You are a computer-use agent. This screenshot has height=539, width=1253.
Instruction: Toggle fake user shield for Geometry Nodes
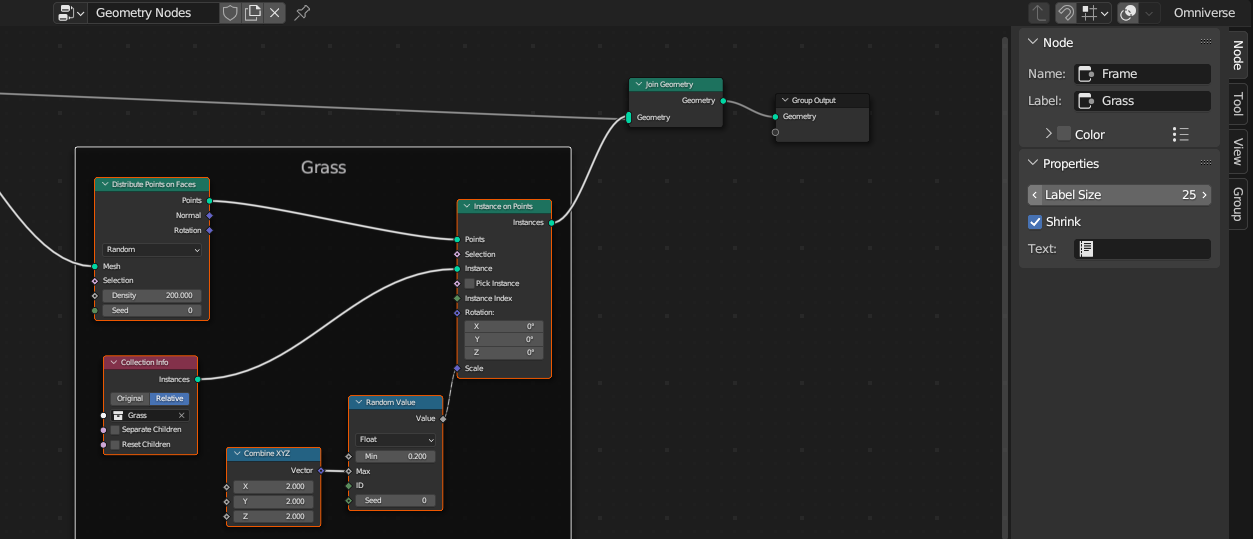(230, 13)
